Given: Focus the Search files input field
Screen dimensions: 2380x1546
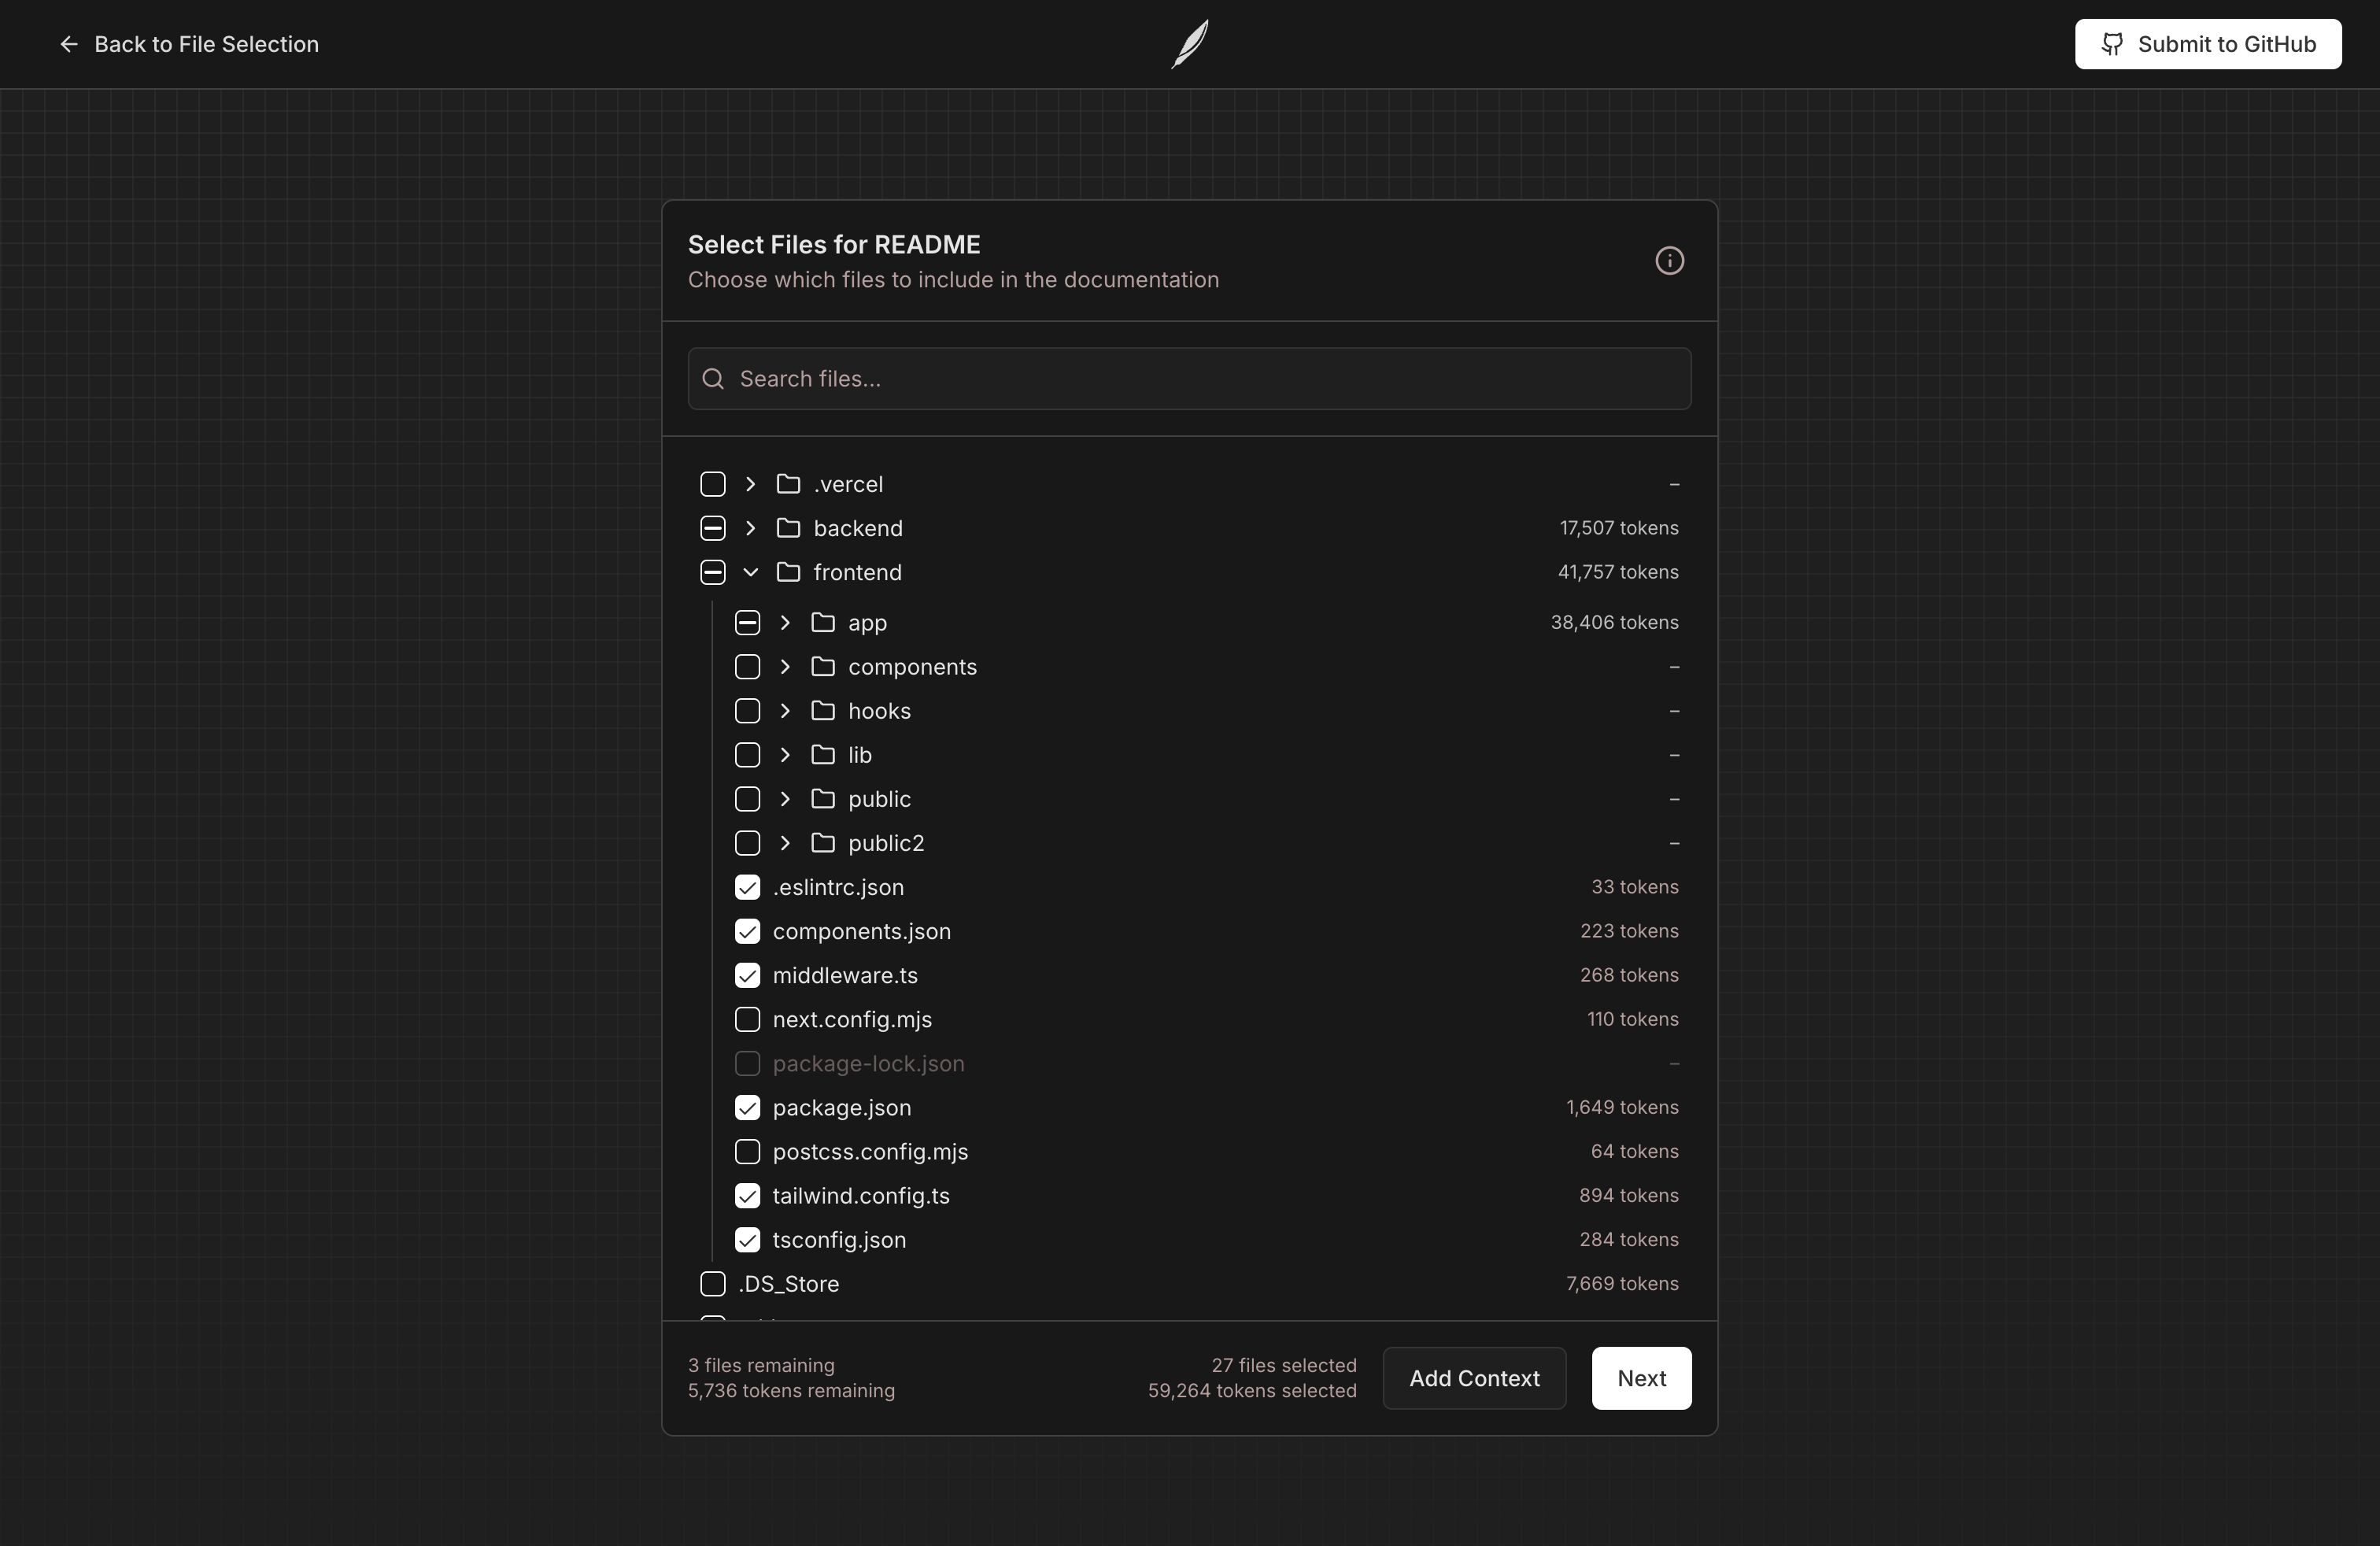Looking at the screenshot, I should point(1190,379).
